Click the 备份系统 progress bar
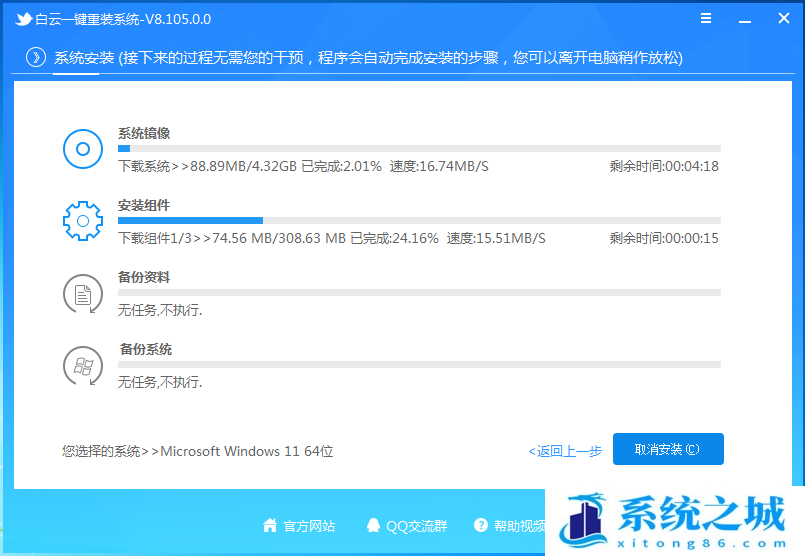 pos(419,365)
